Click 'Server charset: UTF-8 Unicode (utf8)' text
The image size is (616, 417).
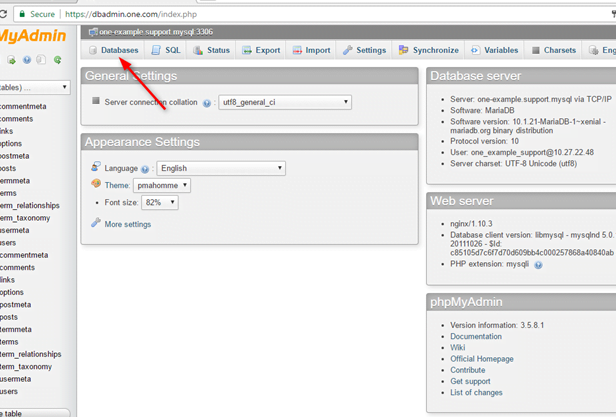coord(513,163)
